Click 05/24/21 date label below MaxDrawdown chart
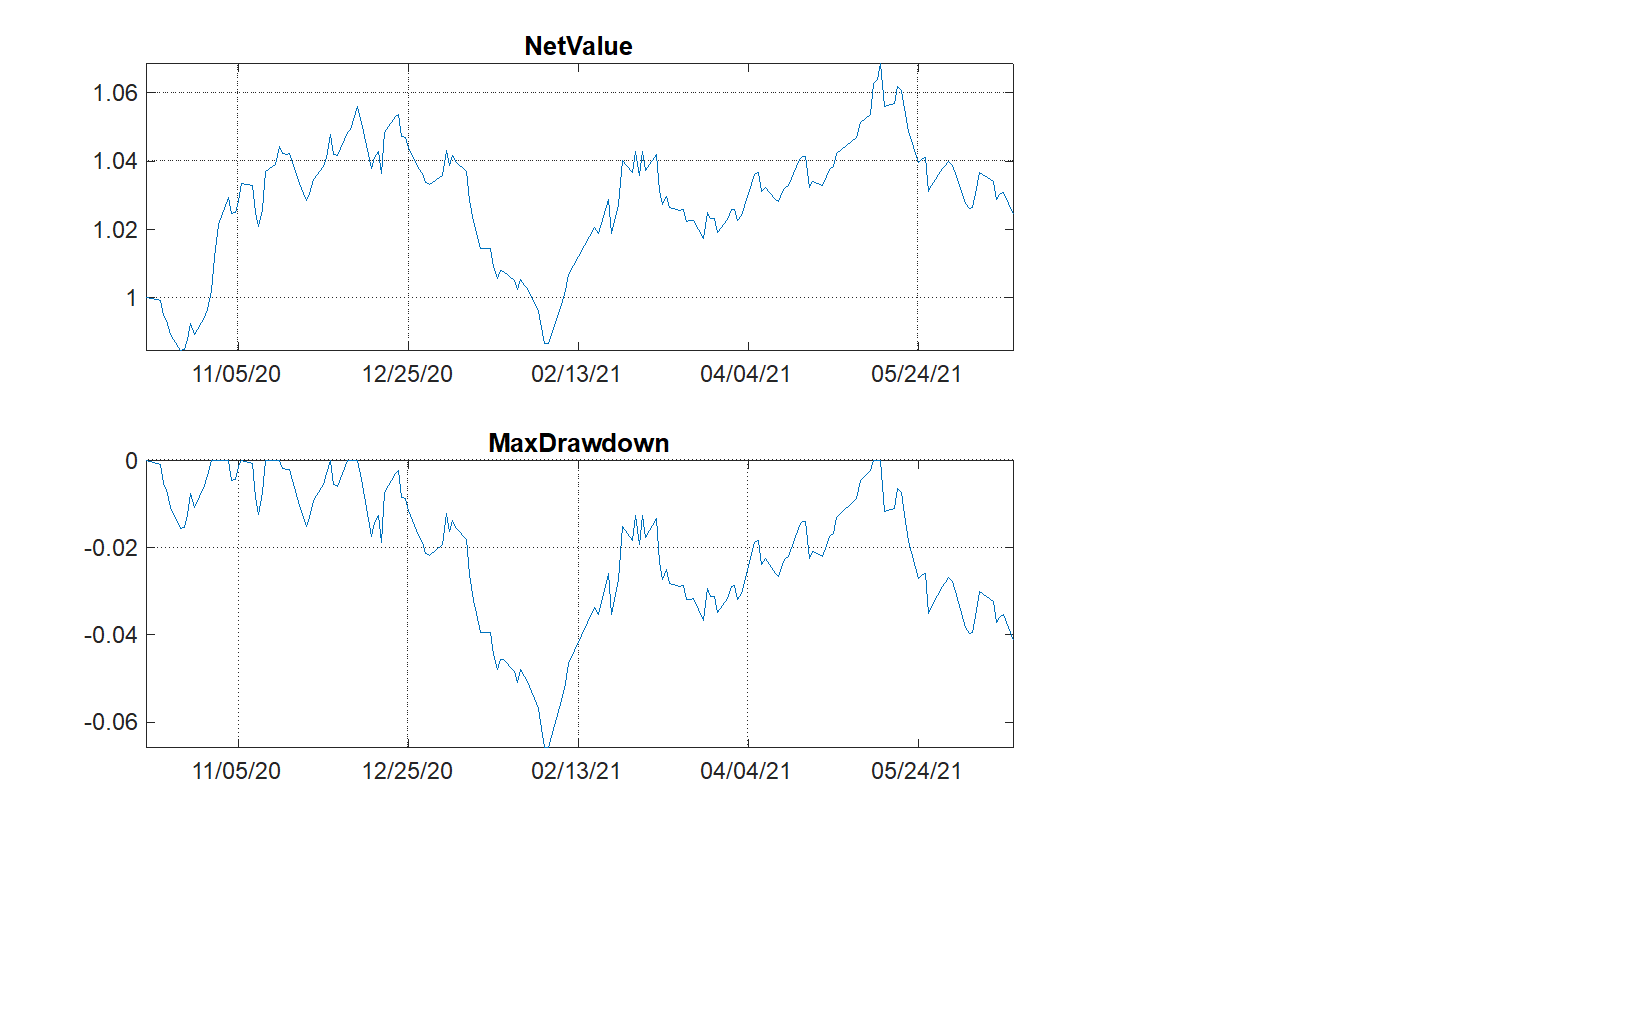Screen dimensions: 1639x1024 (x=916, y=771)
